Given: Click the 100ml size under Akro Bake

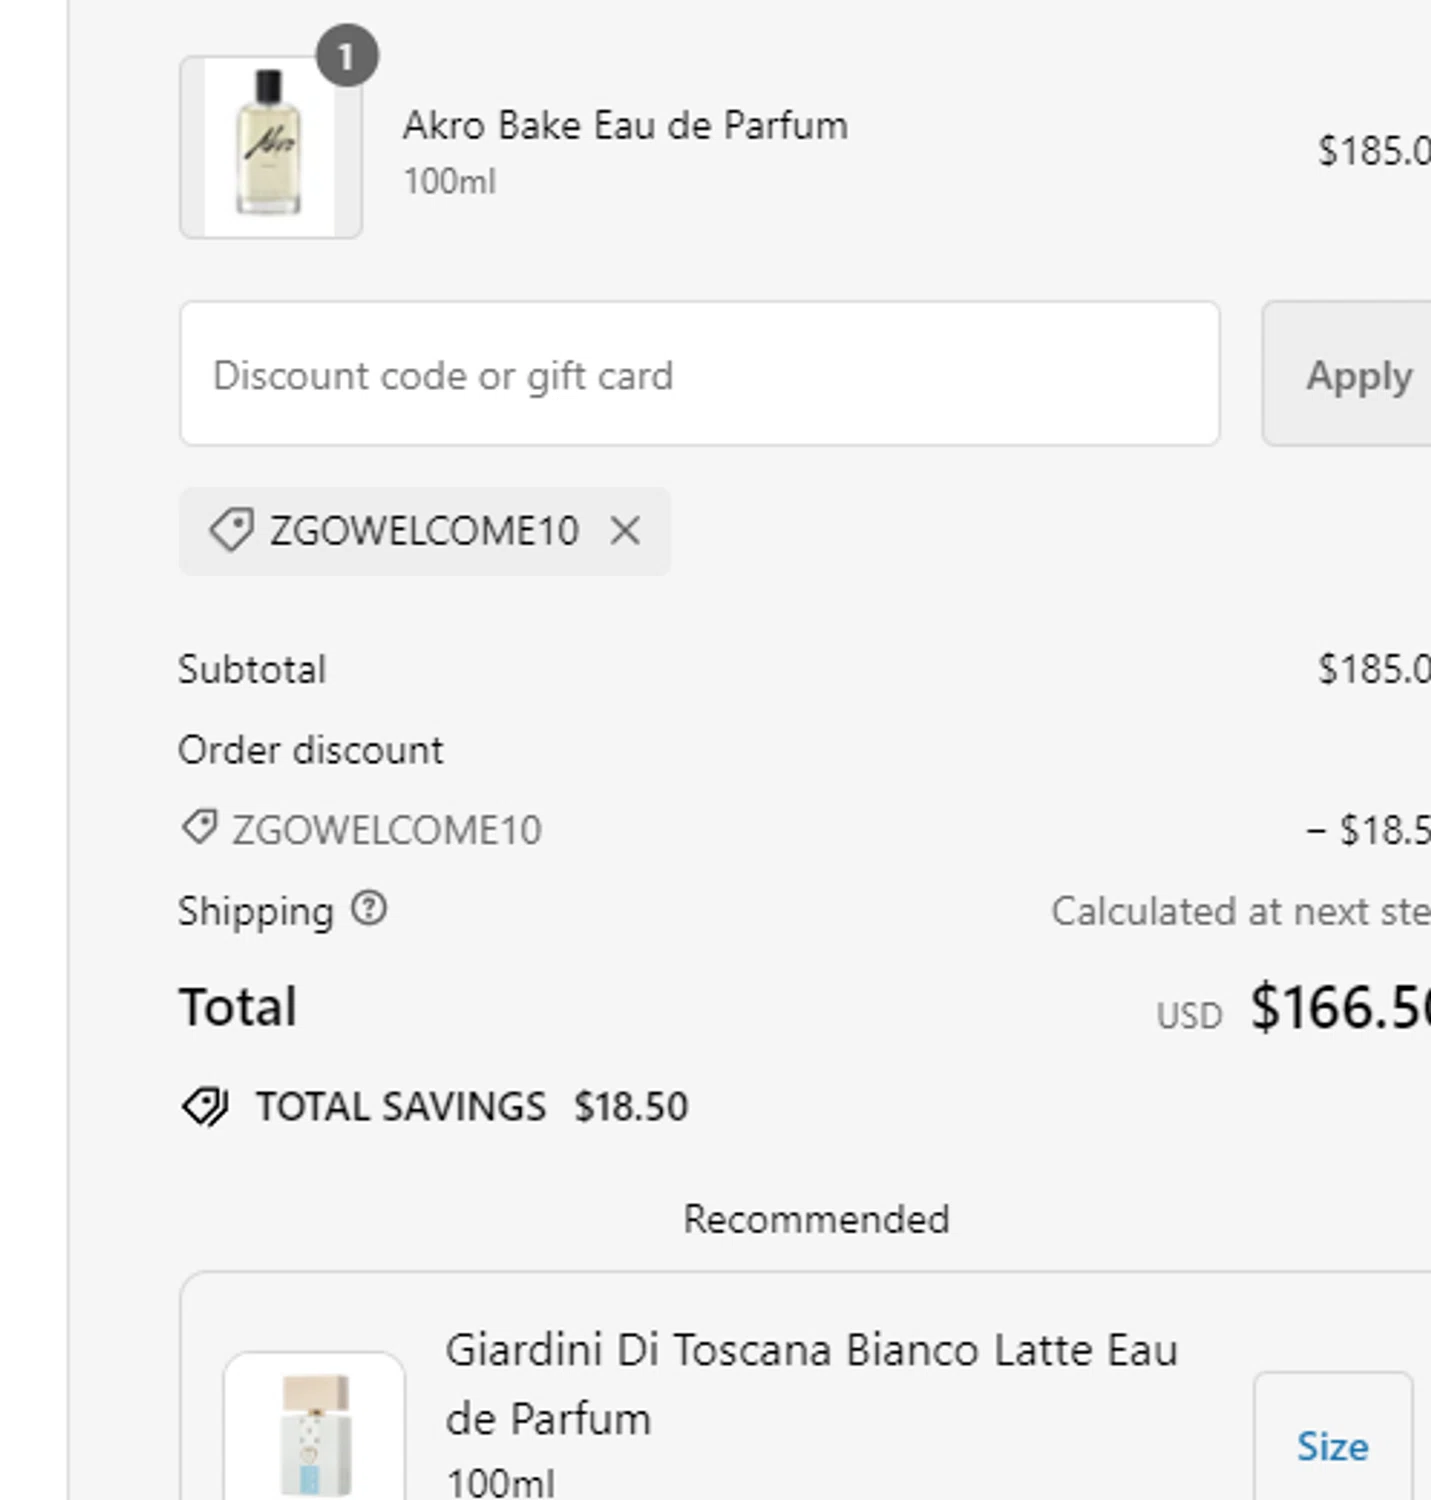Looking at the screenshot, I should 449,181.
